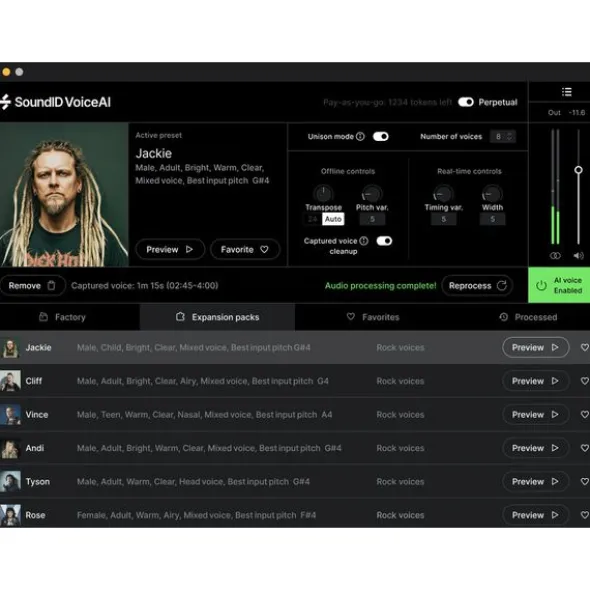The width and height of the screenshot is (590, 591).
Task: Click Remove captured voice button
Action: [x=32, y=286]
